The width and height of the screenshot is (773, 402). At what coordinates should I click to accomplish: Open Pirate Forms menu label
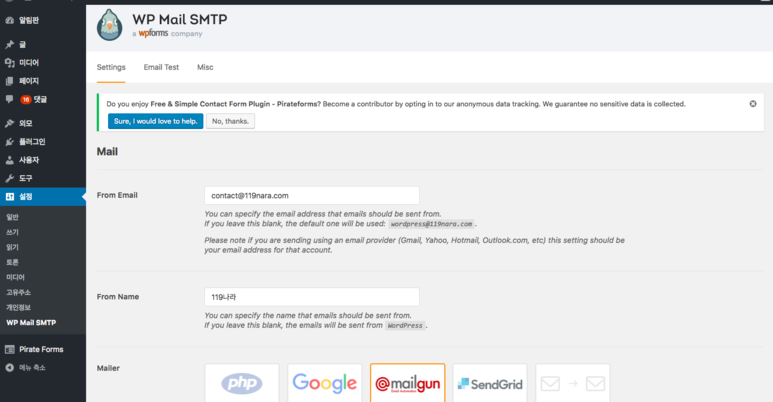(x=41, y=349)
